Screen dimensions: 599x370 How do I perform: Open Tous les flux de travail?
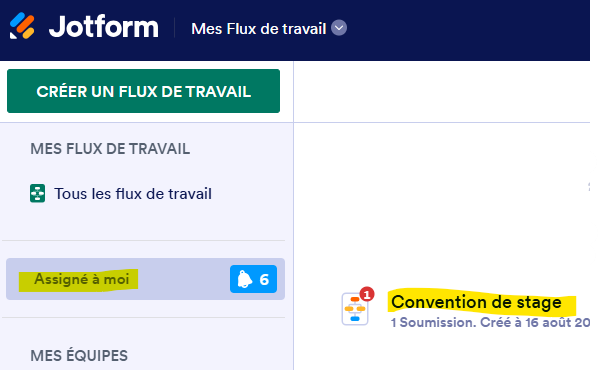click(133, 194)
